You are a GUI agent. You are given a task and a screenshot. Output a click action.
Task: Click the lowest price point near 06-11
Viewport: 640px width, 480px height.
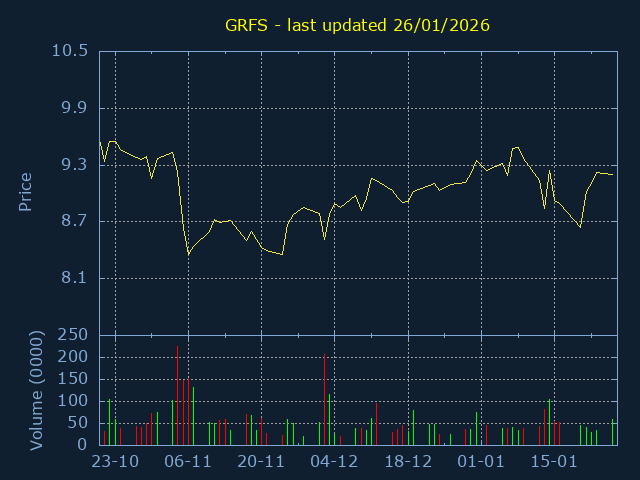point(189,254)
